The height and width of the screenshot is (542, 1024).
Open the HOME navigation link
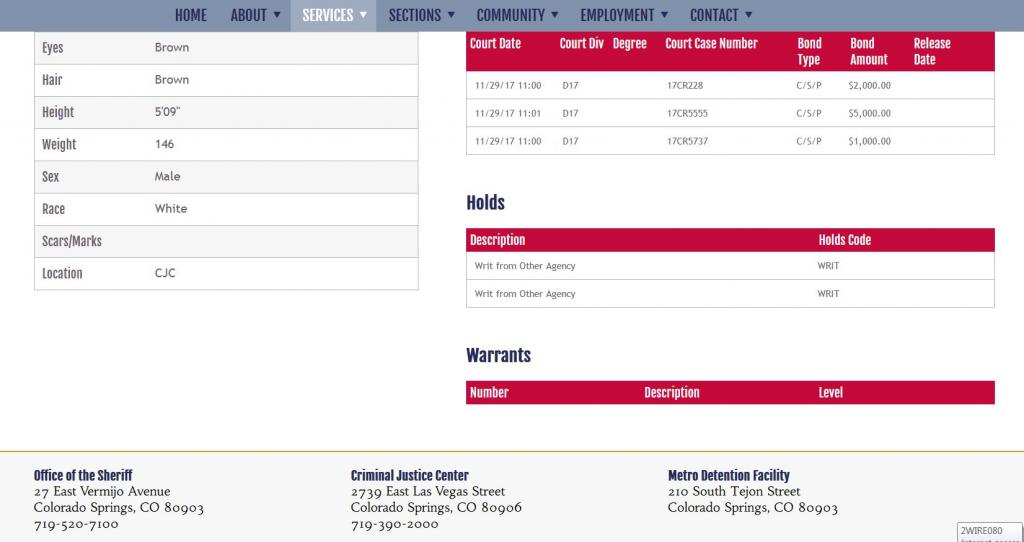[x=190, y=15]
